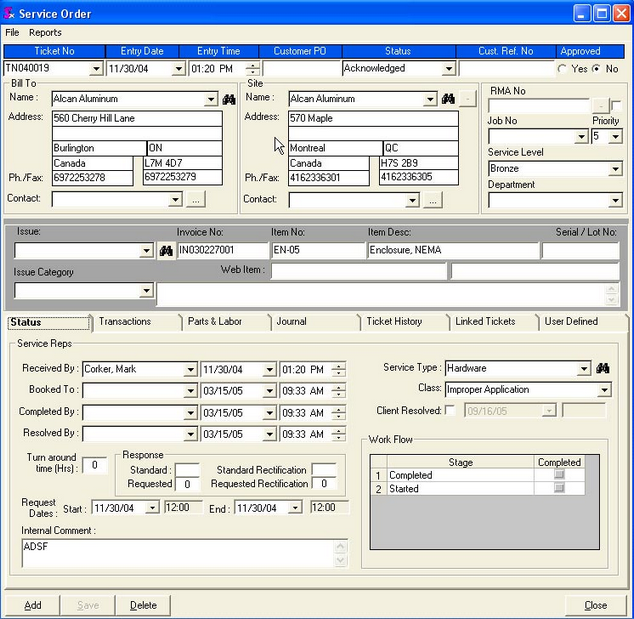634x619 pixels.
Task: Click binoculars lookup icon next to Issue
Action: click(166, 251)
